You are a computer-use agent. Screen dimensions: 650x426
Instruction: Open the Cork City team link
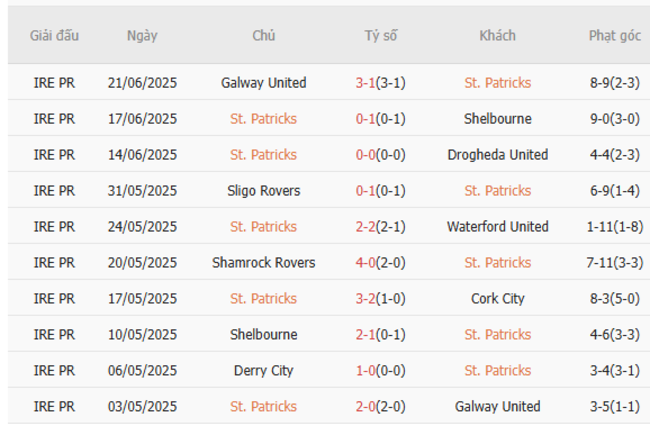pos(497,299)
